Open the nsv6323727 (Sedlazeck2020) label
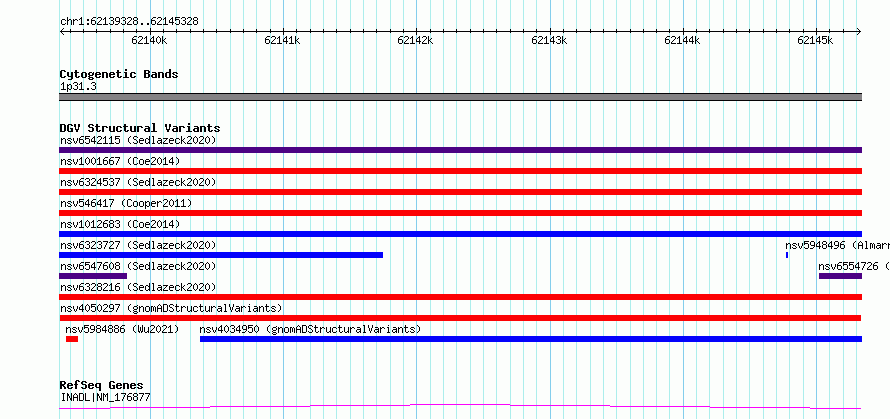This screenshot has width=890, height=419. [138, 245]
